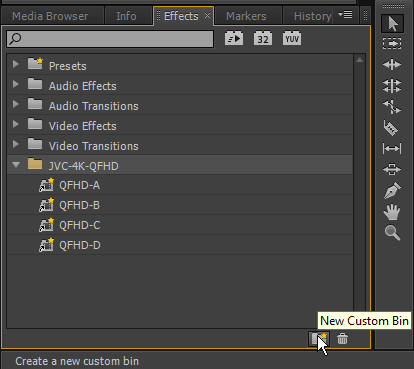Click the effects list scroll-up arrow
Screen dimensions: 414x369
coord(359,60)
